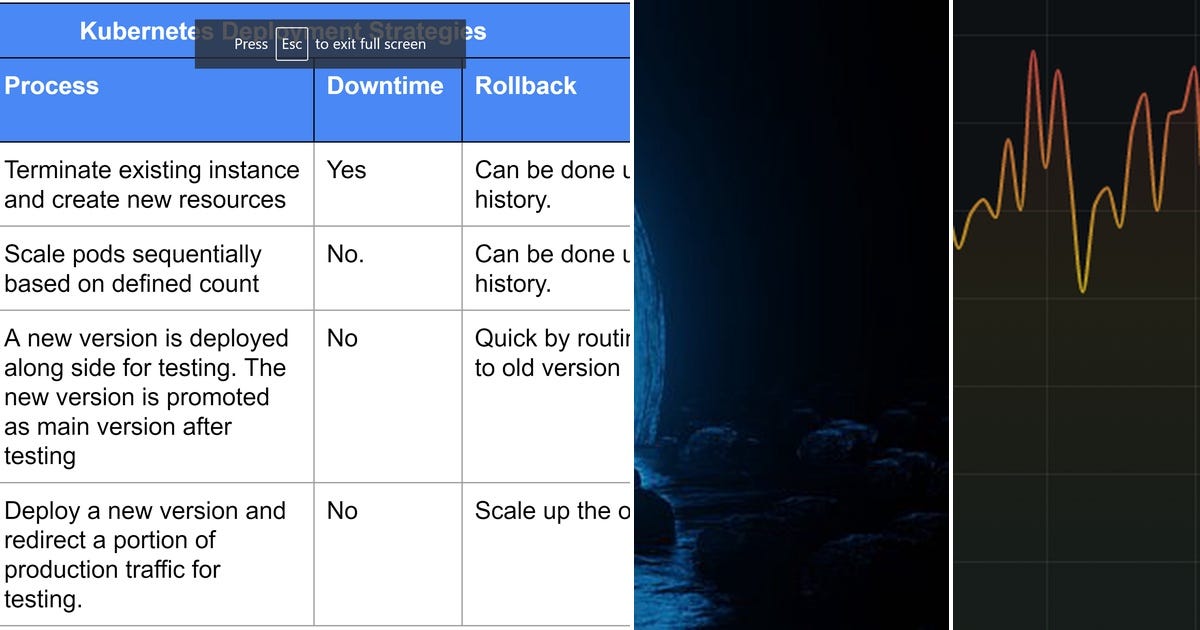This screenshot has width=1200, height=630.
Task: Click the 'Scale up the o...' rollback cell
Action: point(552,511)
